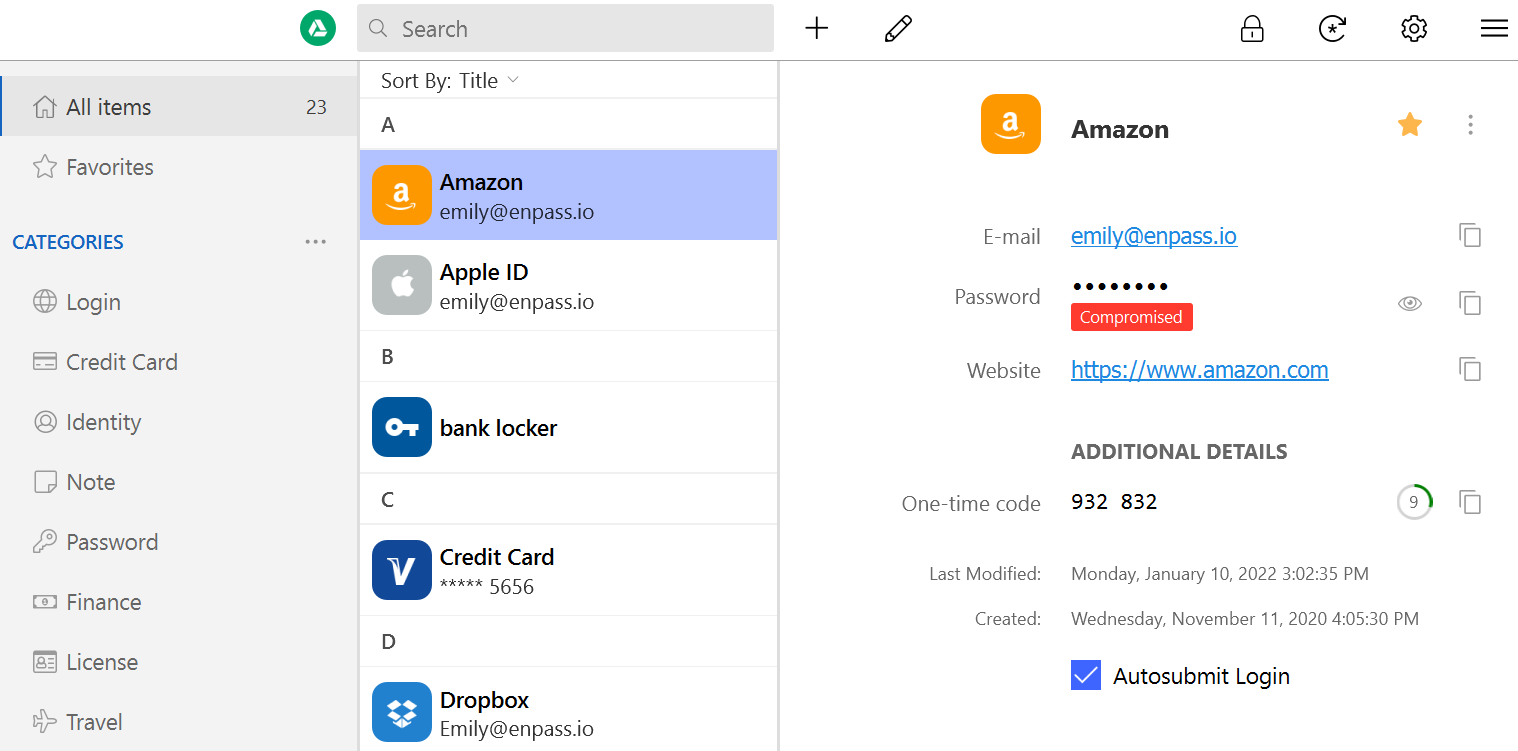Click the magnifier icon in the search bar
Image resolution: width=1518 pixels, height=751 pixels.
point(378,28)
